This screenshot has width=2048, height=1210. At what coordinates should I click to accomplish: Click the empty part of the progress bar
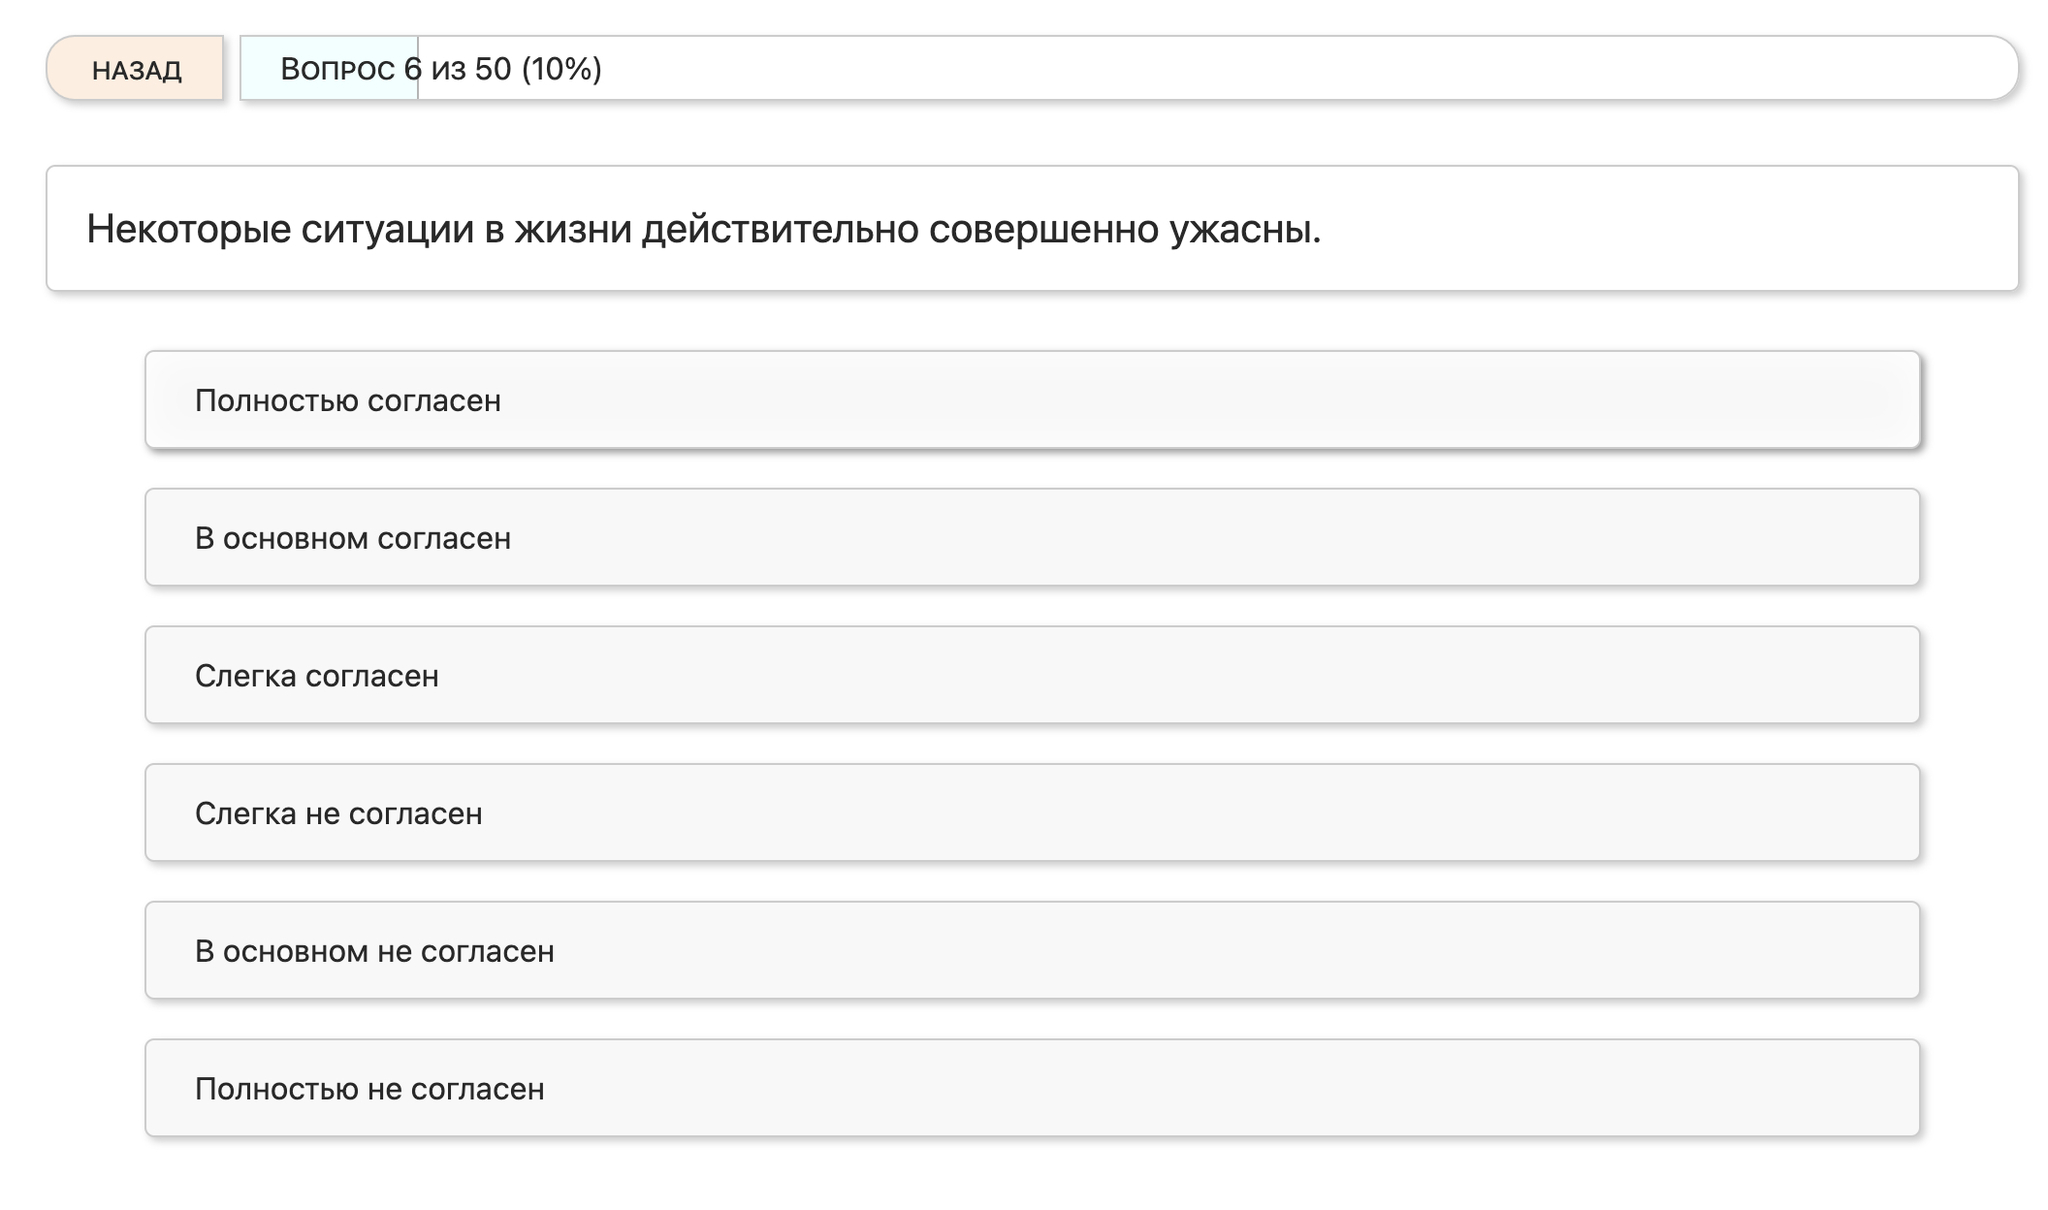pyautogui.click(x=1300, y=69)
